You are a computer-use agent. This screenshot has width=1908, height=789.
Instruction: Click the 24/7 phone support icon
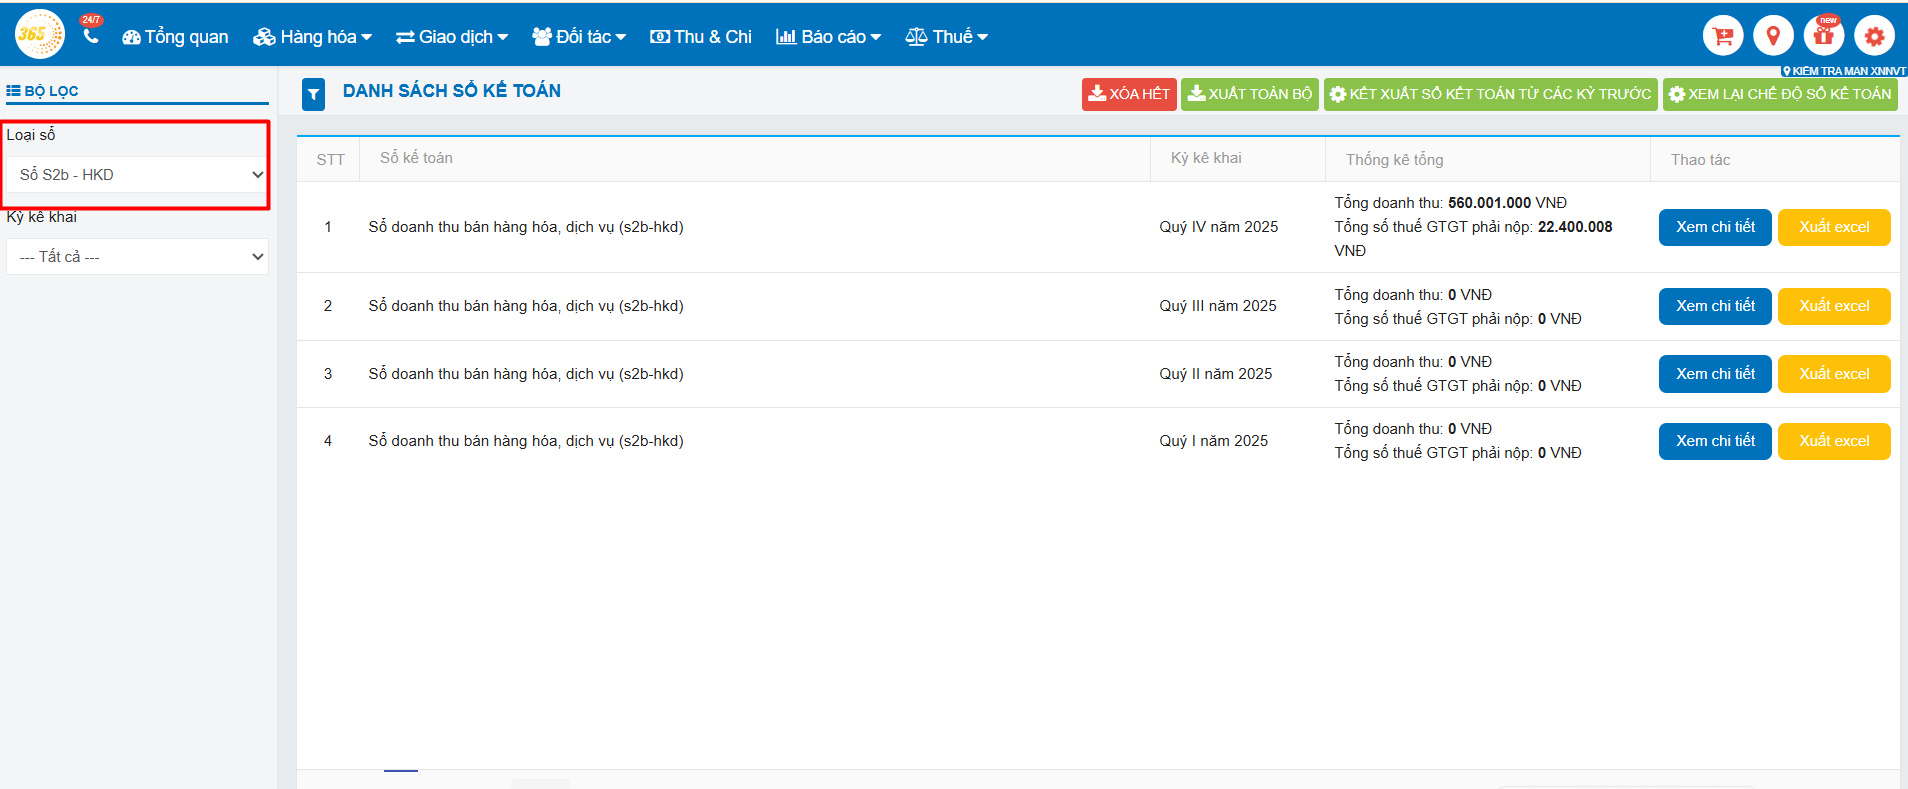pos(91,36)
